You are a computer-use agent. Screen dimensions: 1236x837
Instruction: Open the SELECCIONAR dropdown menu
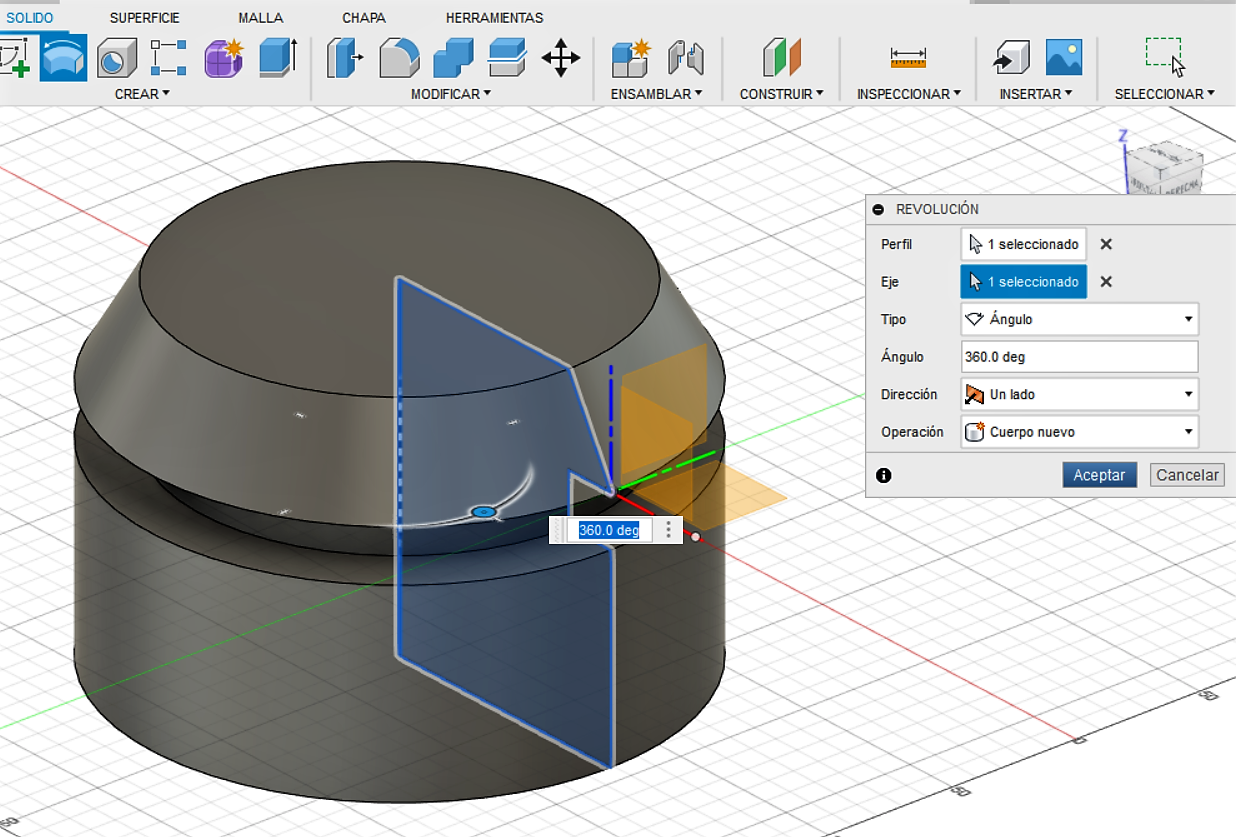coord(1164,93)
